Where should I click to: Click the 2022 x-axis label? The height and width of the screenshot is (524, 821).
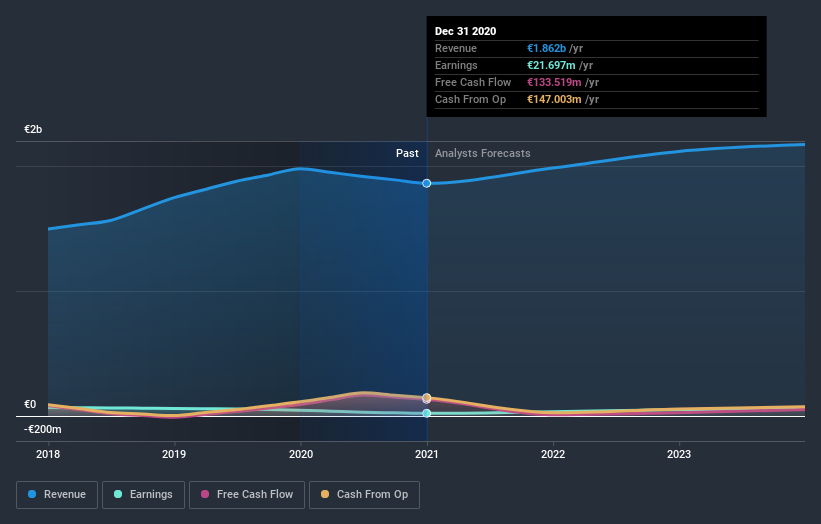tap(553, 454)
